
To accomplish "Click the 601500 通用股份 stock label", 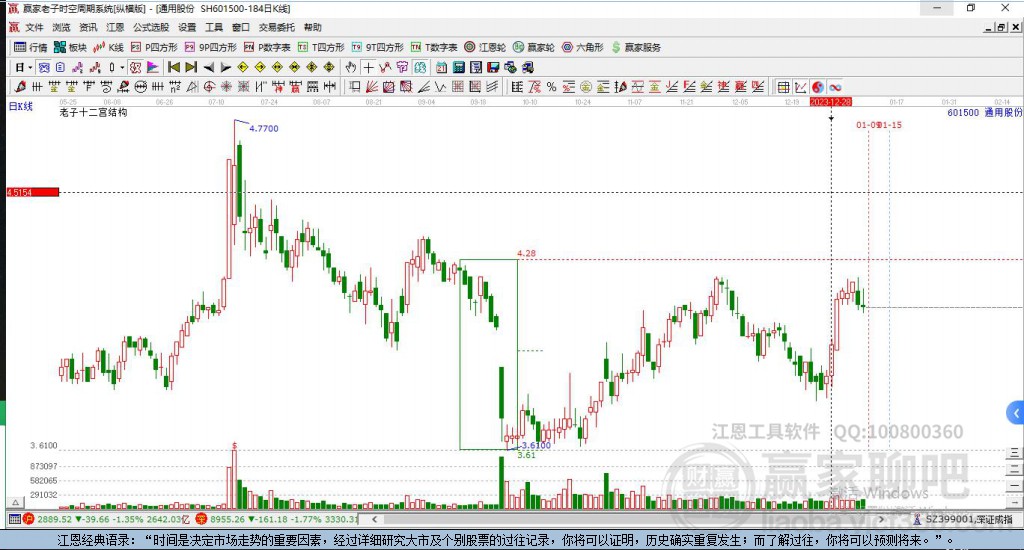I will [x=984, y=112].
